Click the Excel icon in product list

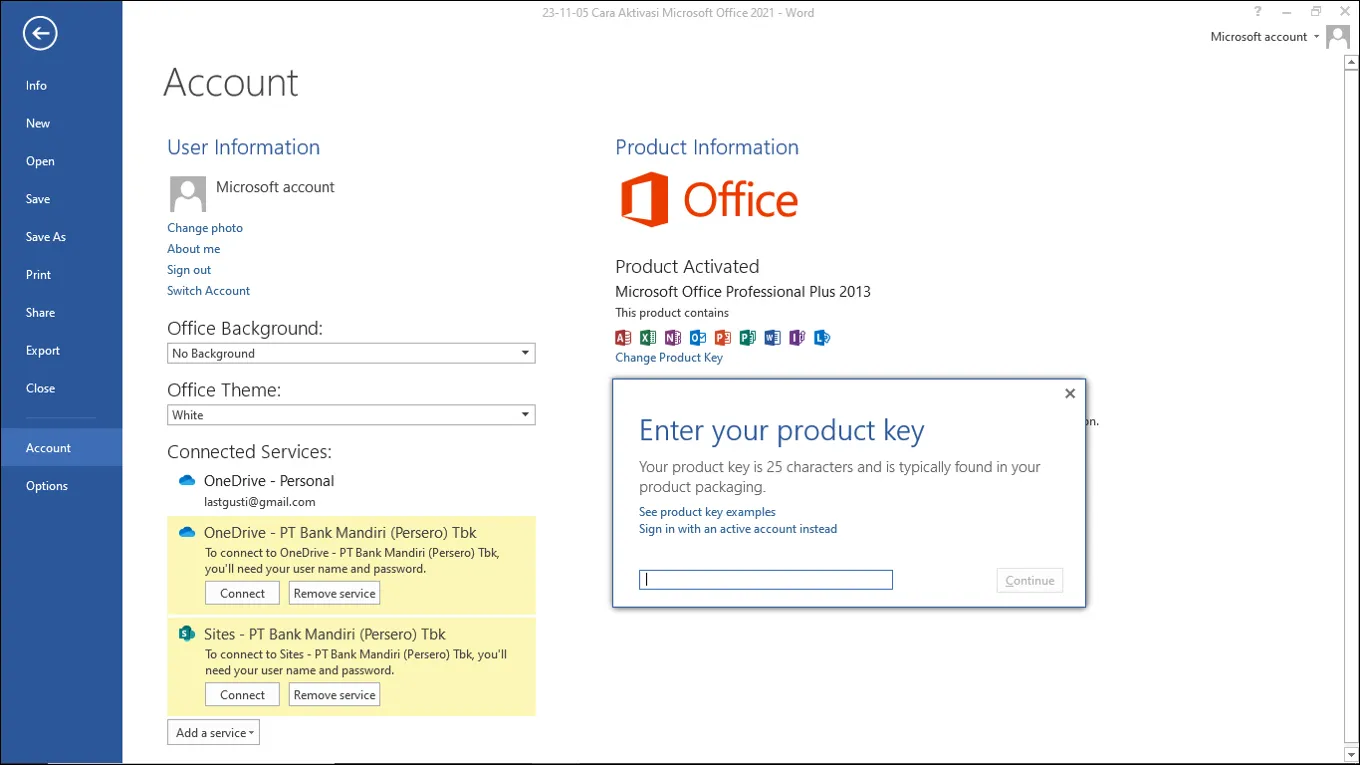tap(648, 338)
